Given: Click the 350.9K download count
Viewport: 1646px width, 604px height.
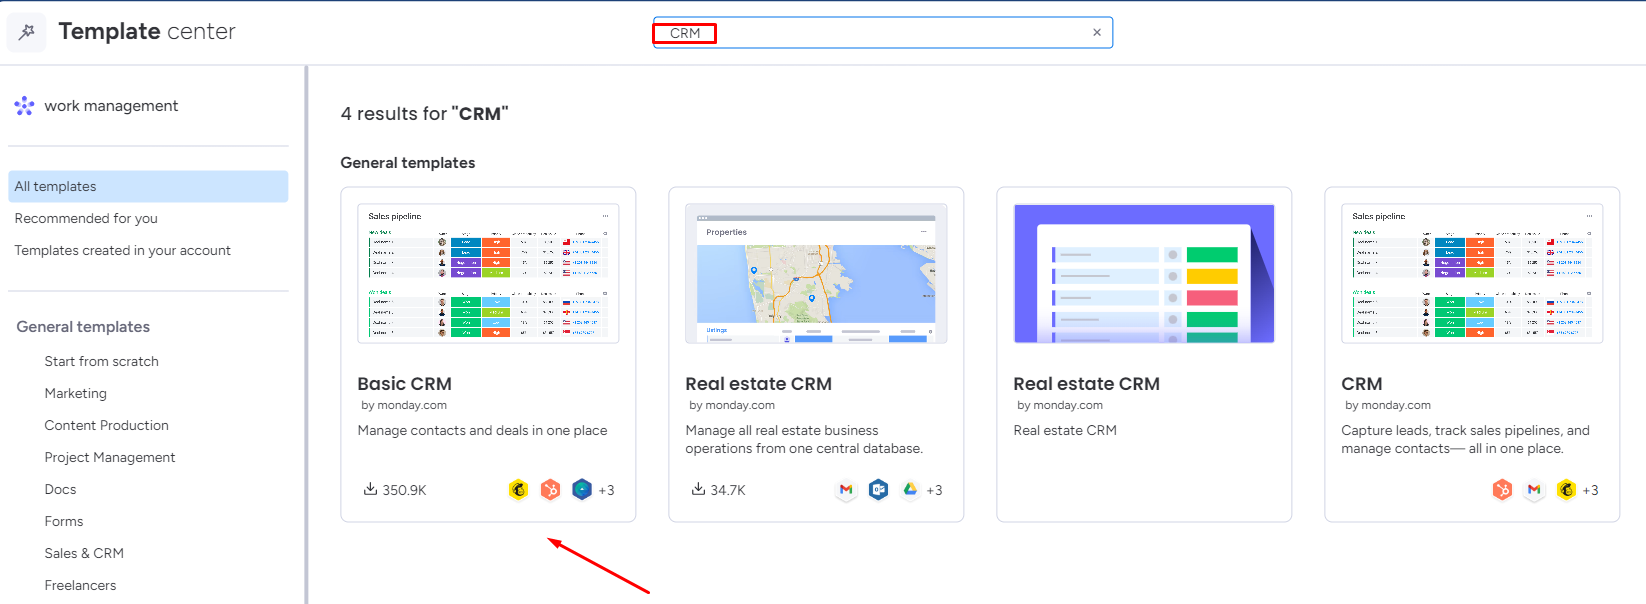Looking at the screenshot, I should coord(404,490).
